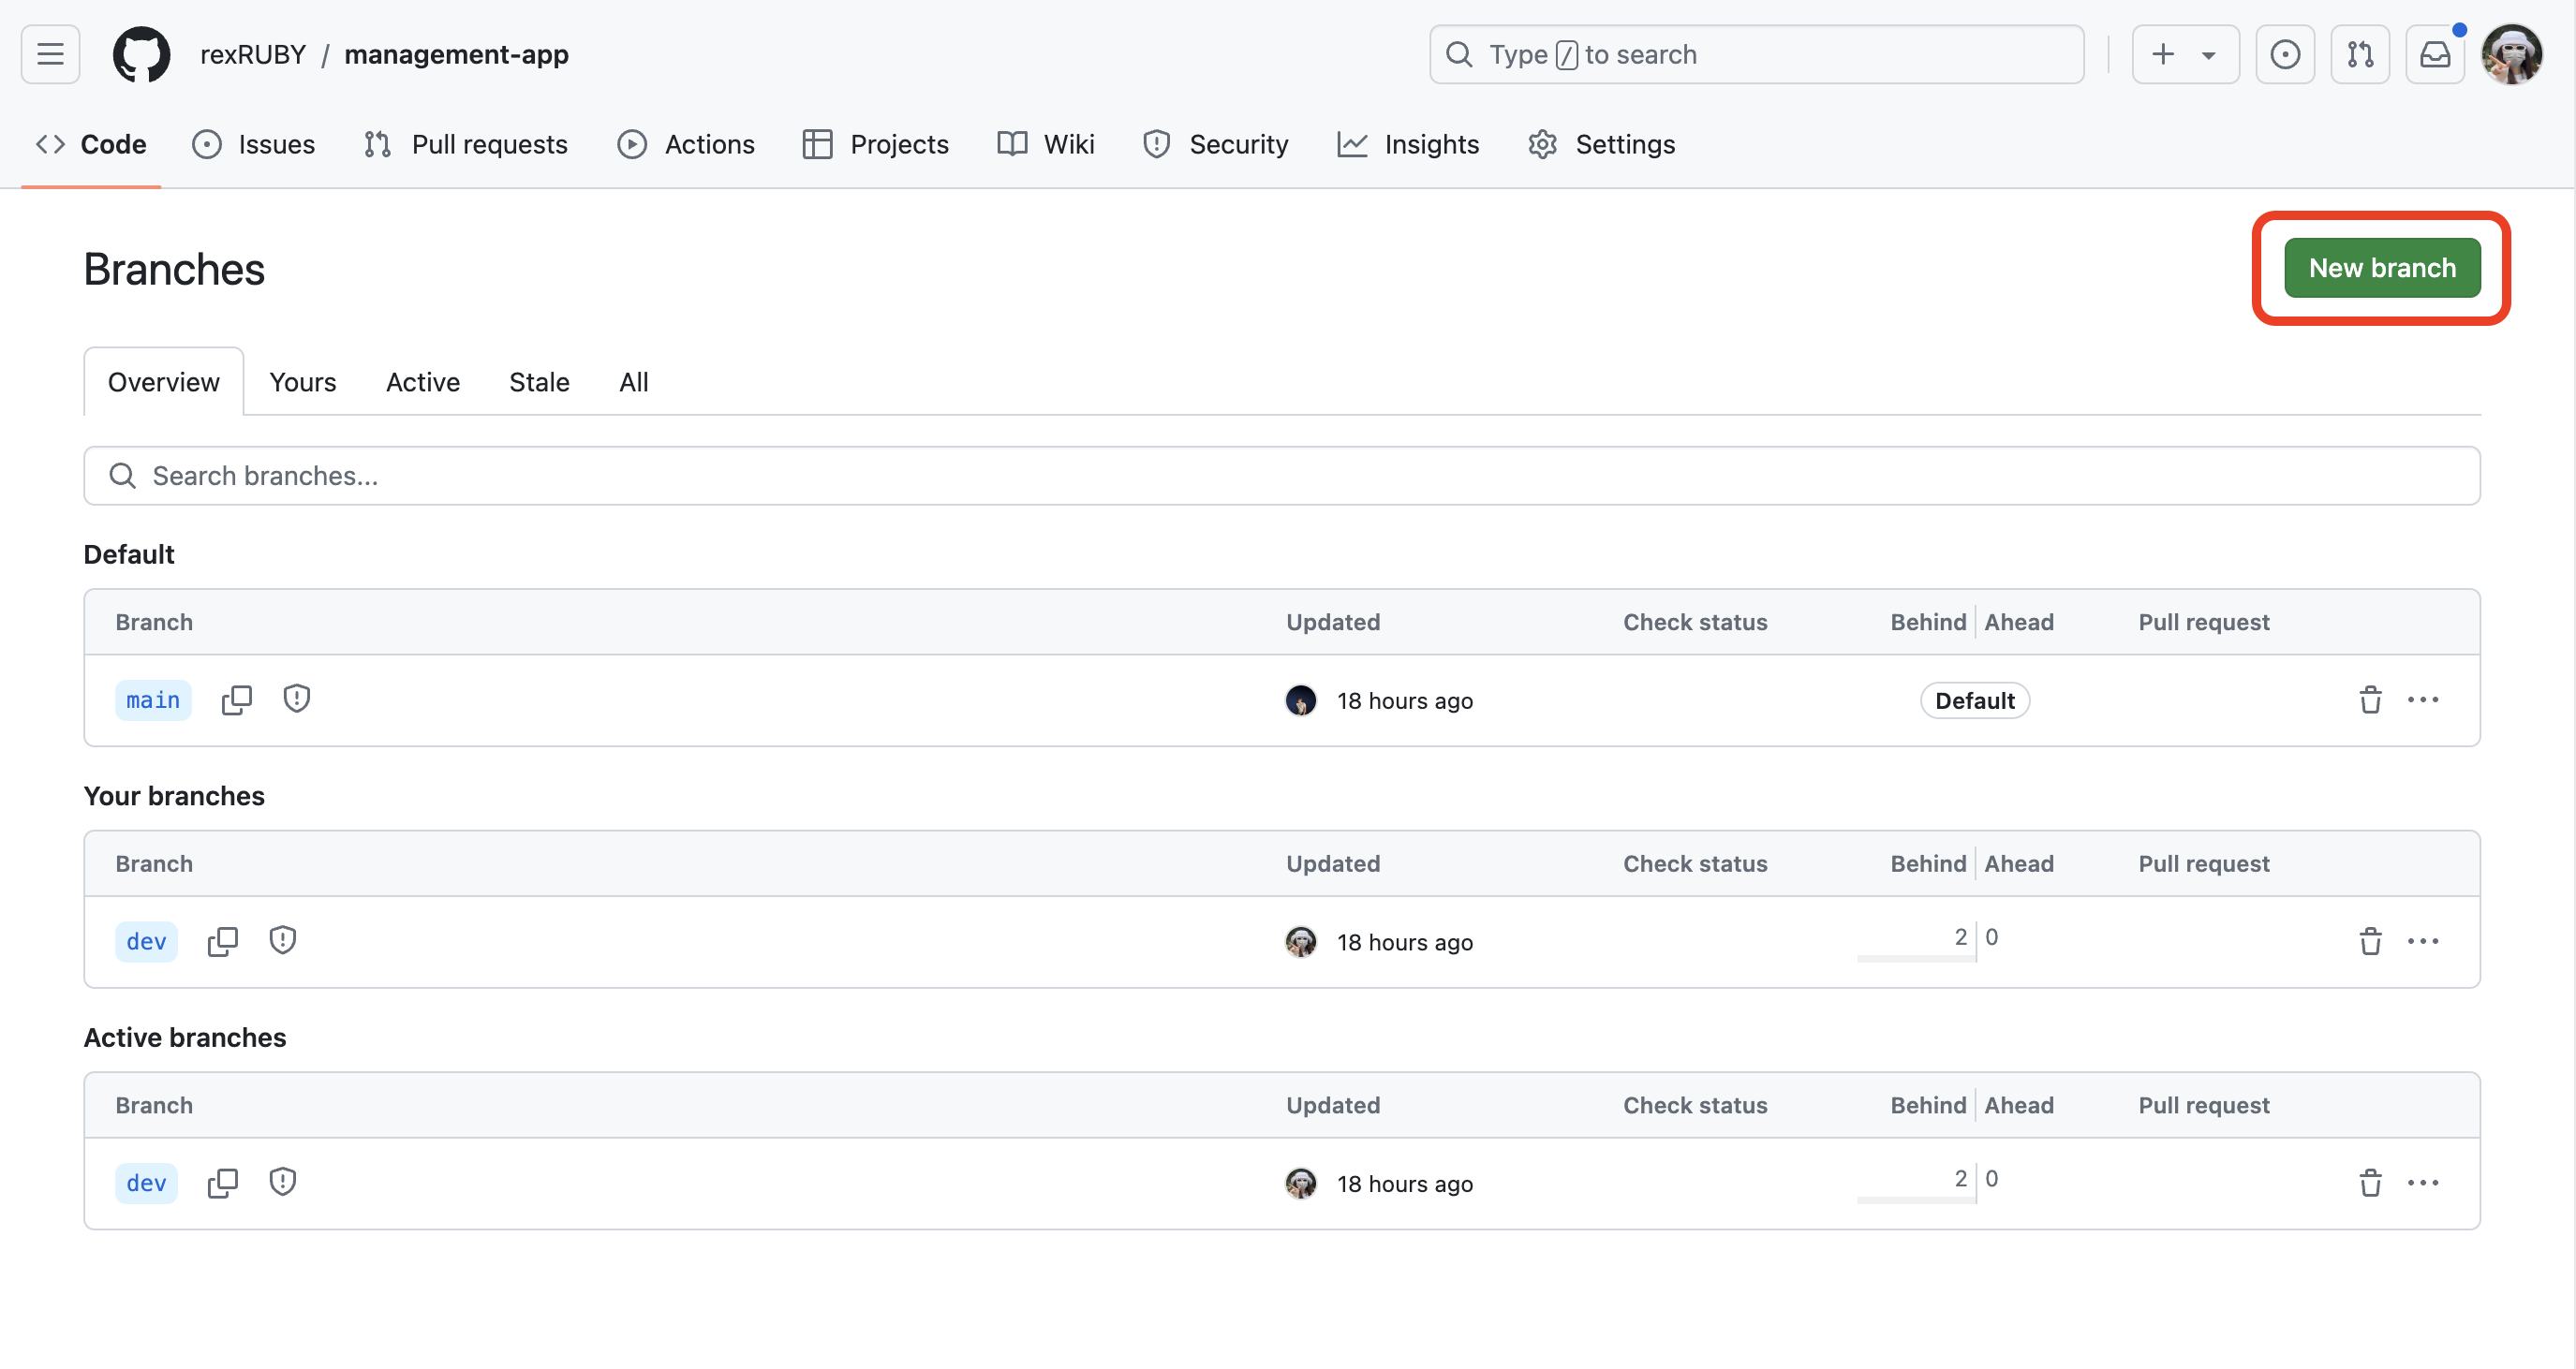
Task: Open the three-dot menu for main branch
Action: point(2422,700)
